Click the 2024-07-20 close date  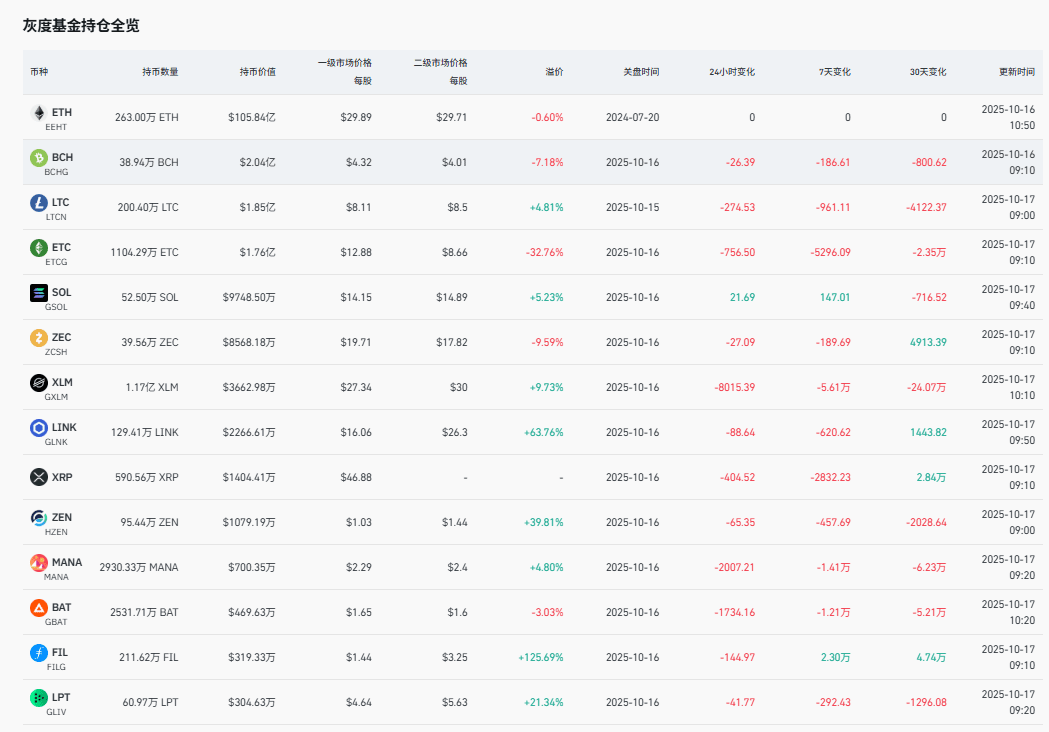click(x=632, y=117)
